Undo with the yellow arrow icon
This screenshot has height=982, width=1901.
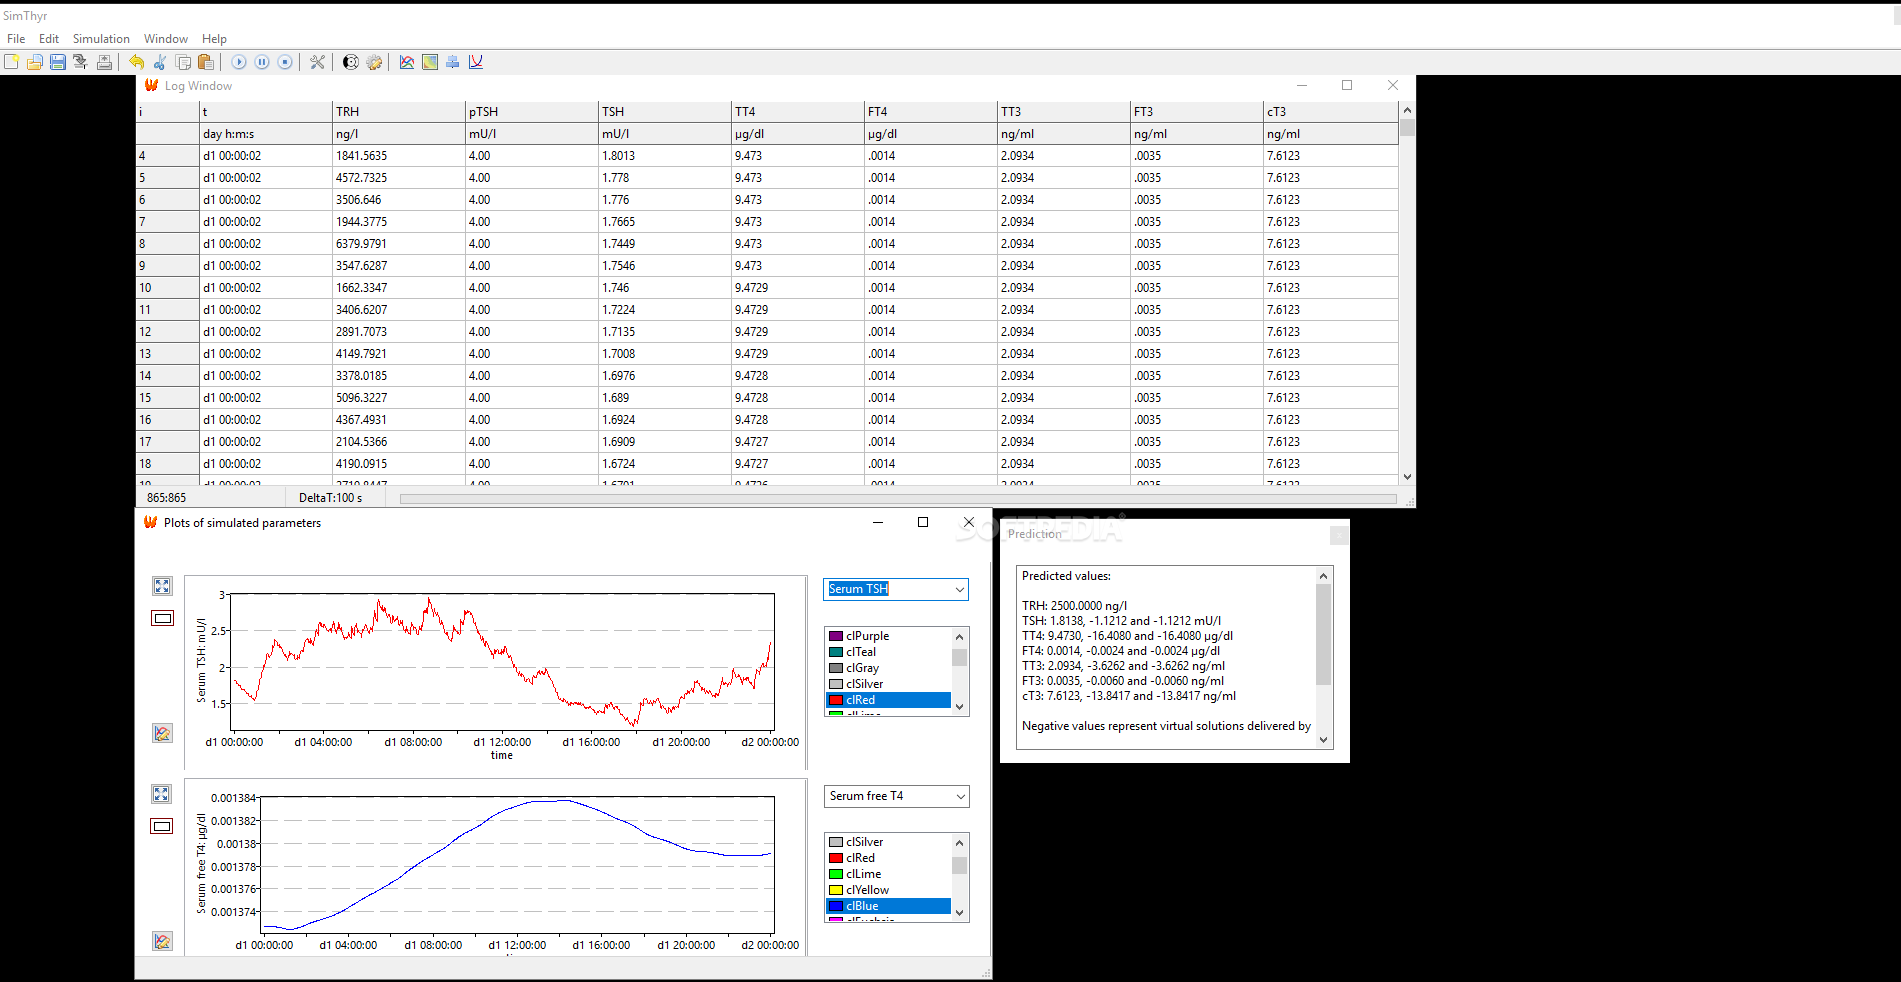coord(137,62)
